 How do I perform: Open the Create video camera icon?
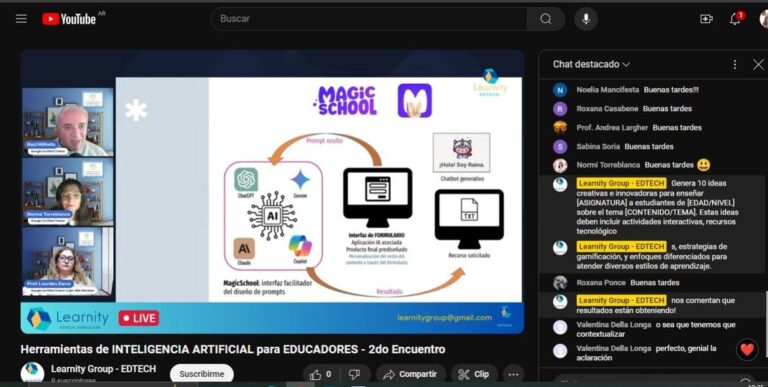point(706,19)
